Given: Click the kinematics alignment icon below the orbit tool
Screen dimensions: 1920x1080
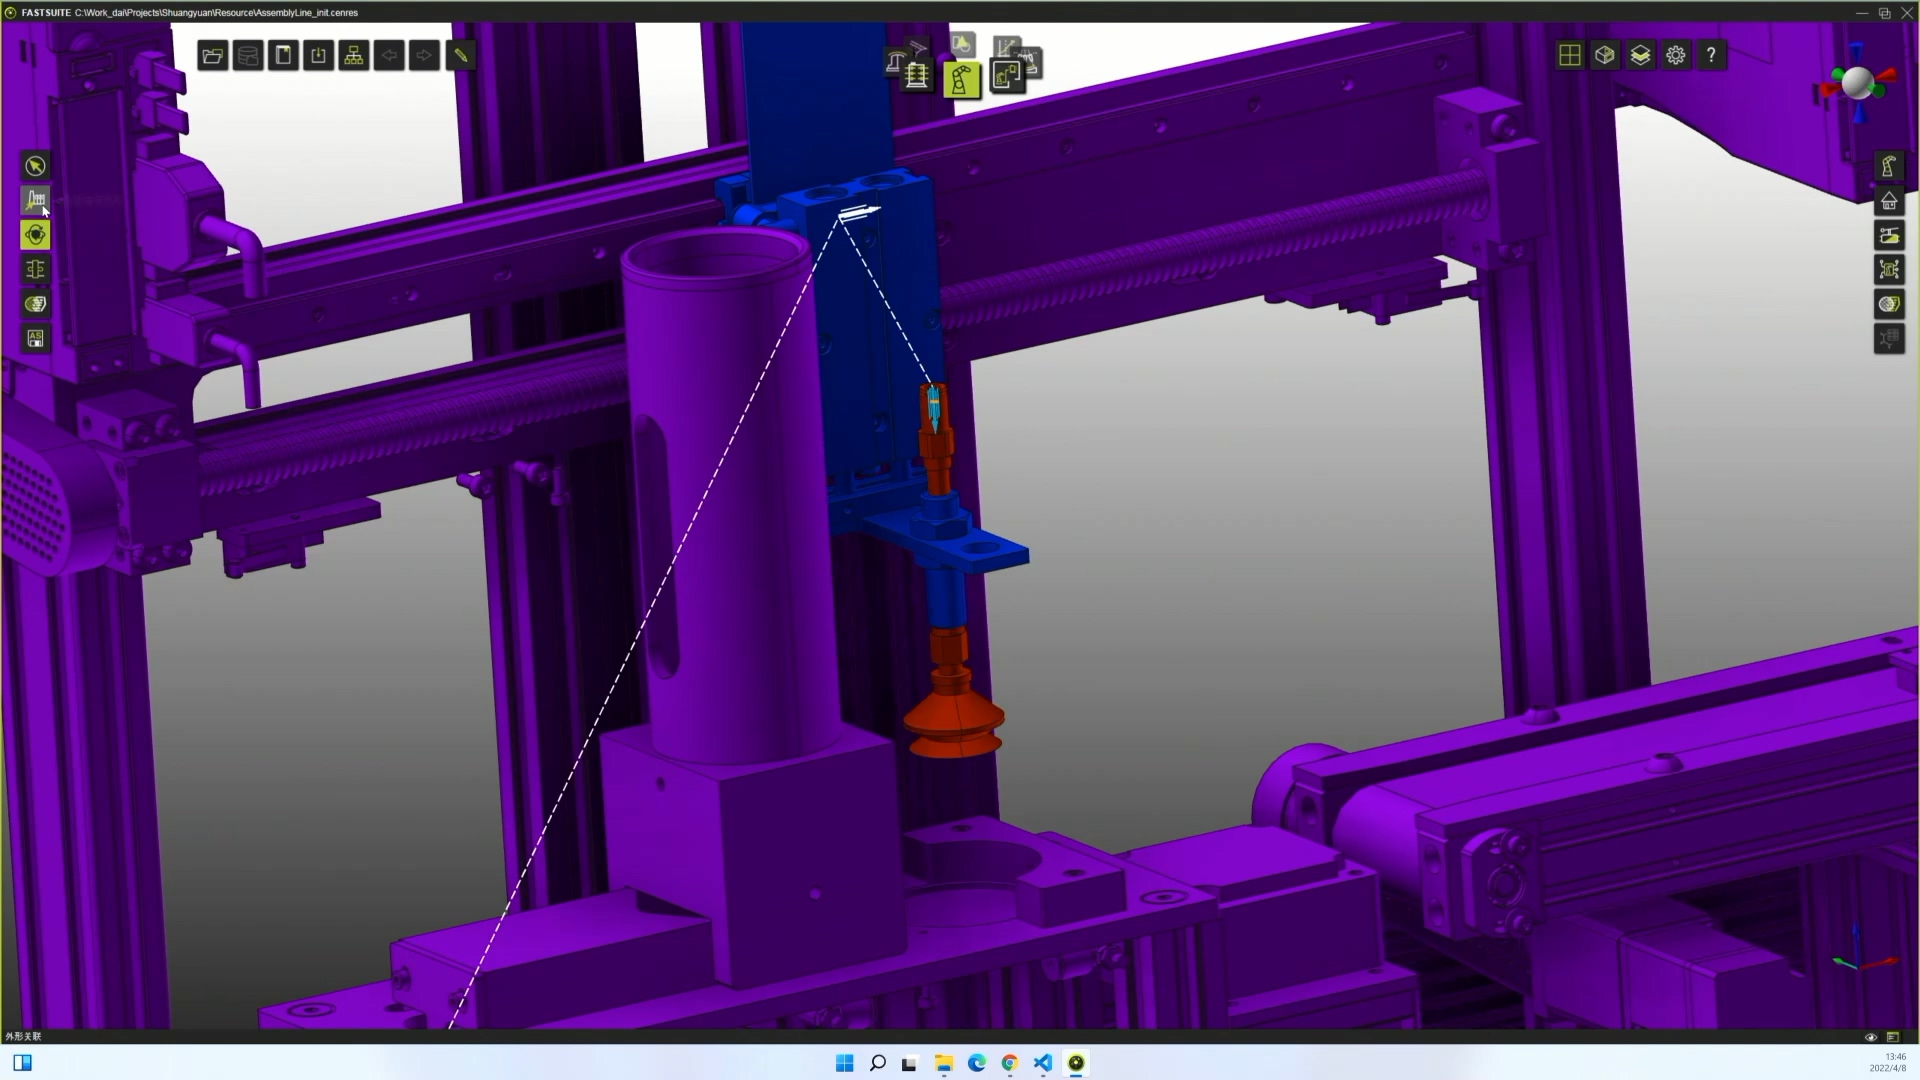Looking at the screenshot, I should 35,269.
